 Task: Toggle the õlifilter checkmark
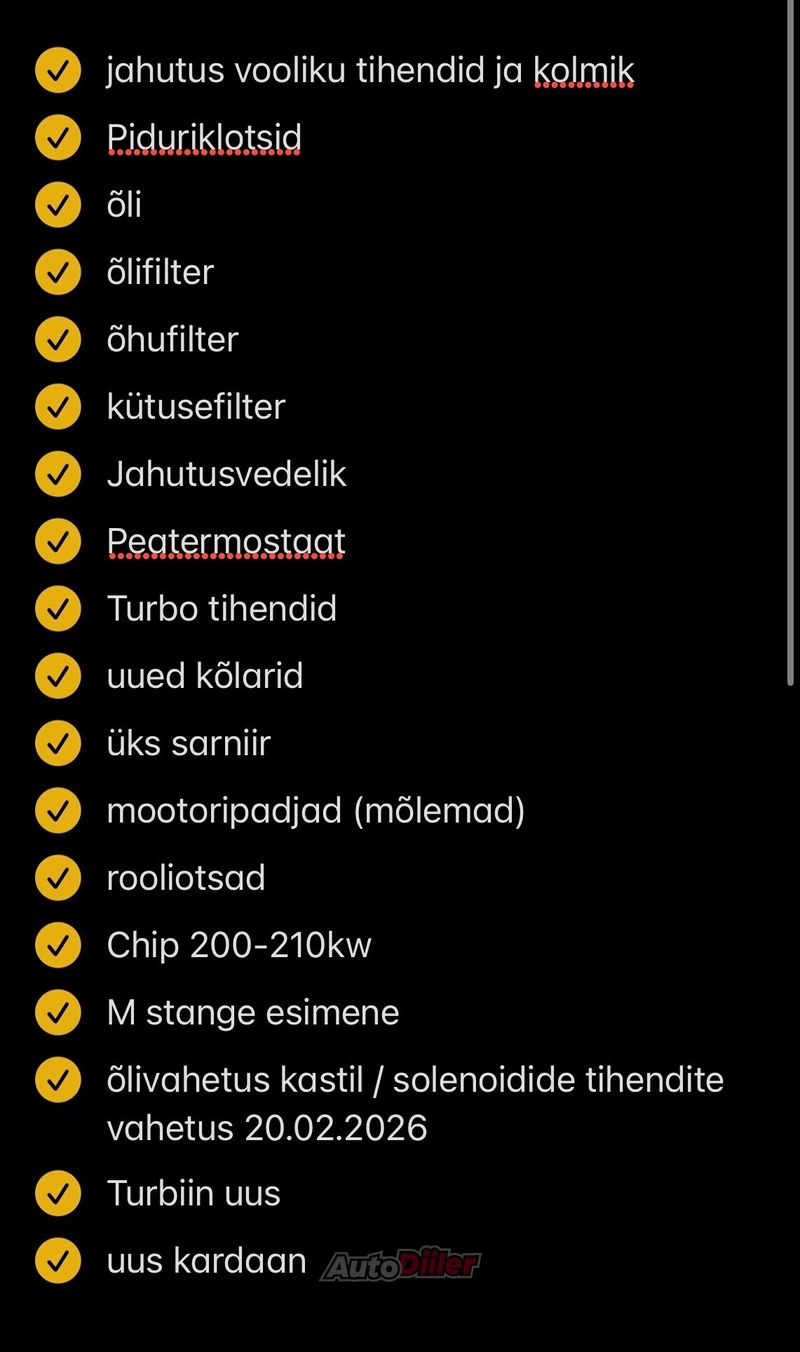click(x=57, y=273)
